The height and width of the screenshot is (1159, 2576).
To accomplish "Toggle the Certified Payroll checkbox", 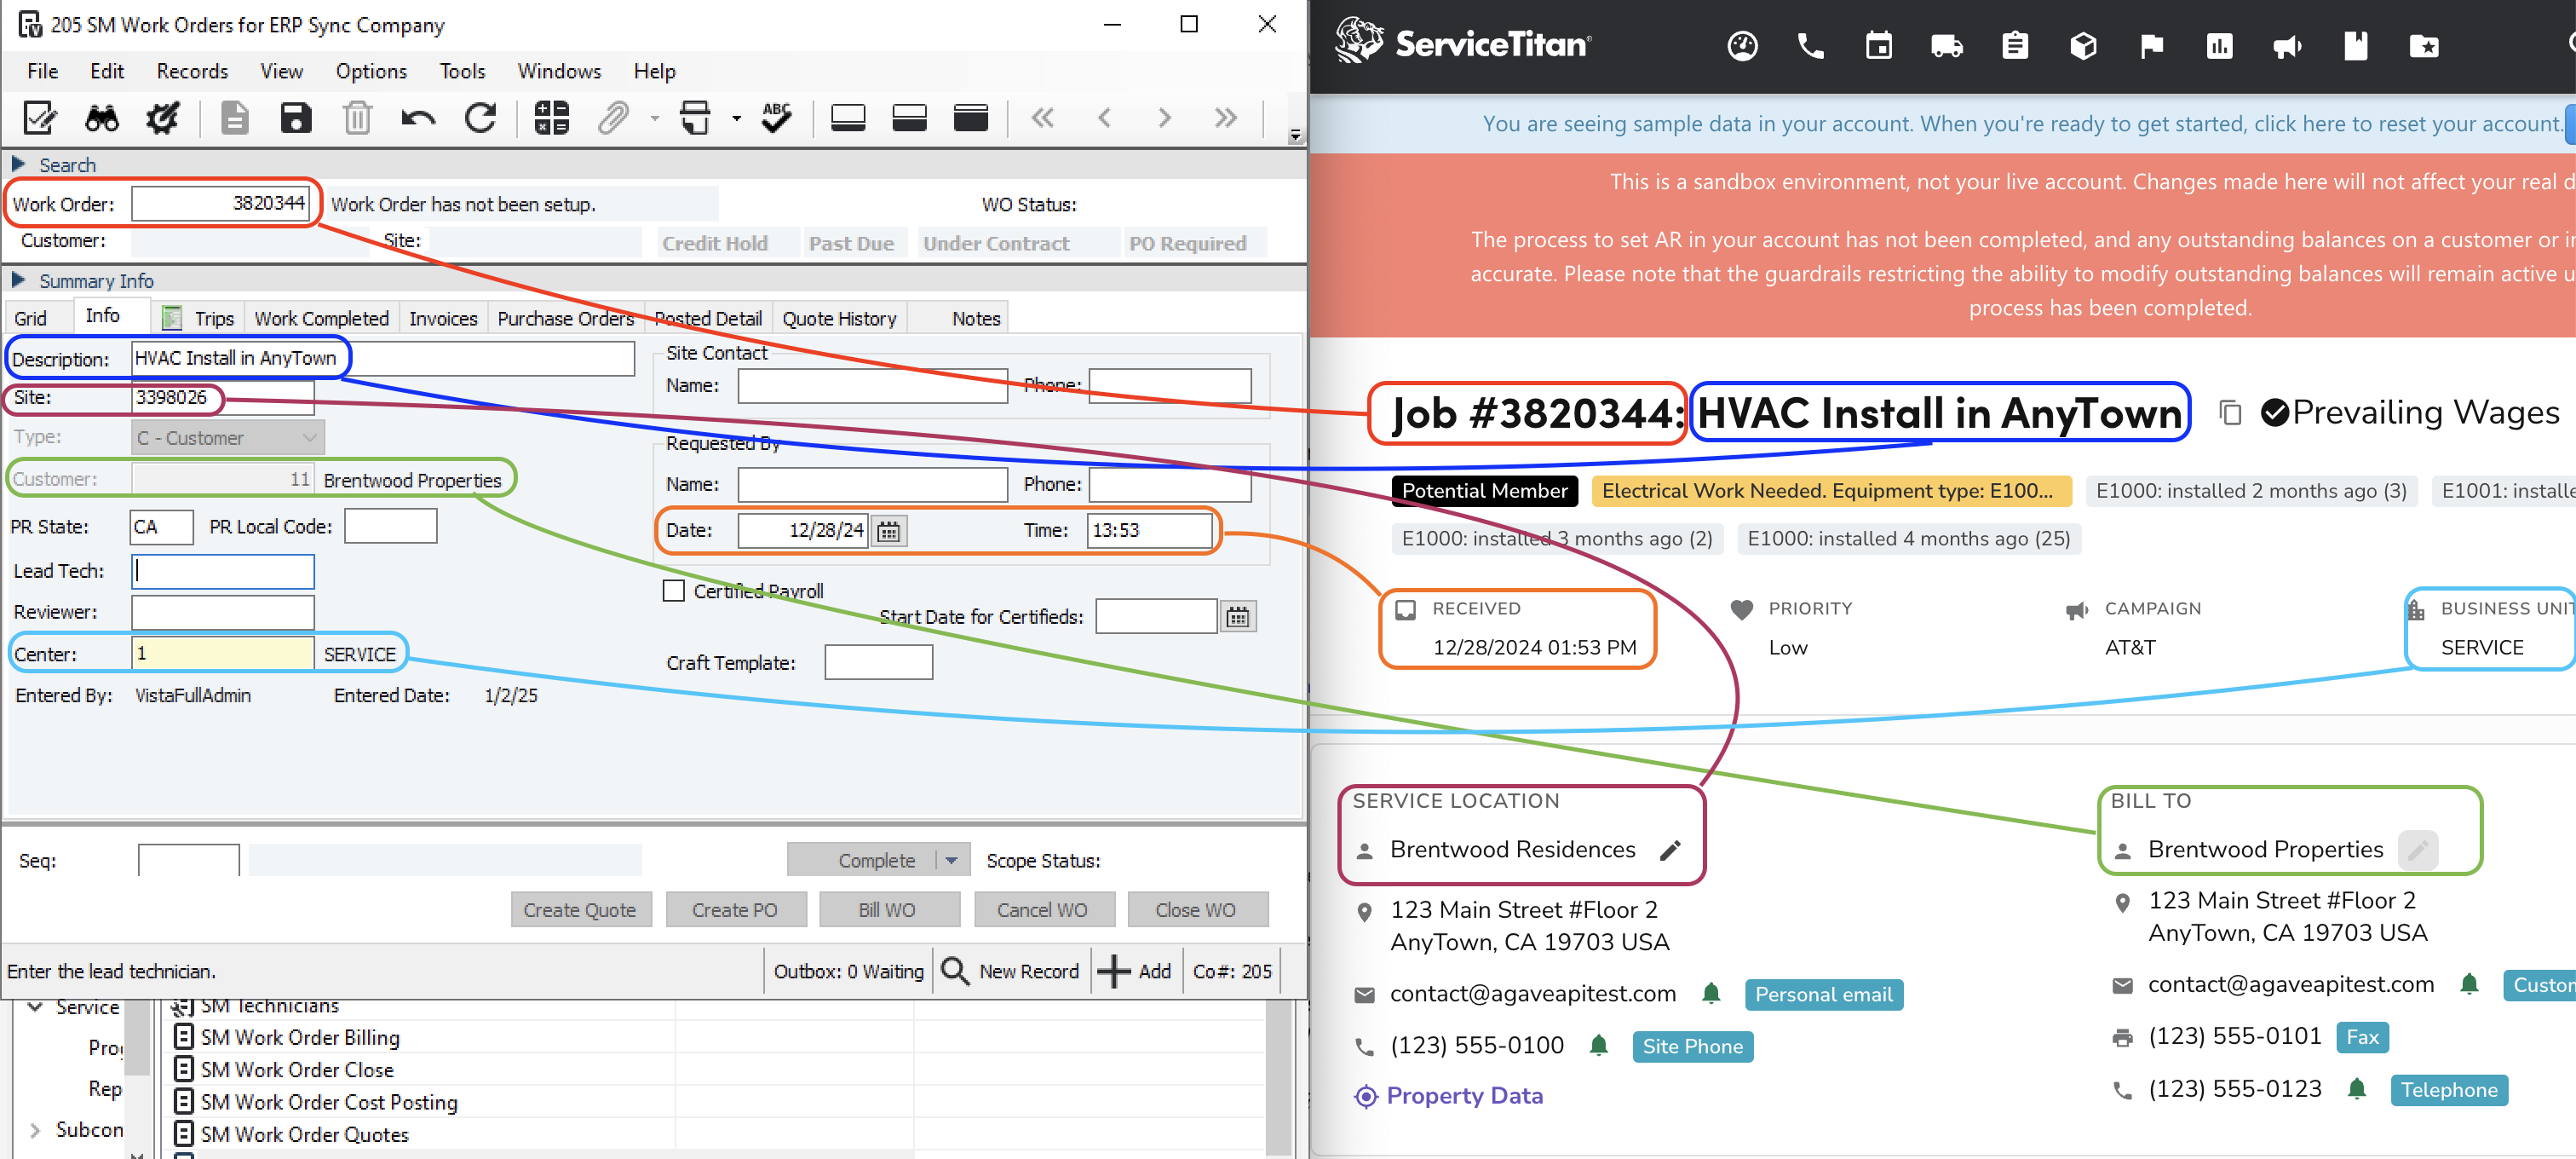I will pos(674,591).
